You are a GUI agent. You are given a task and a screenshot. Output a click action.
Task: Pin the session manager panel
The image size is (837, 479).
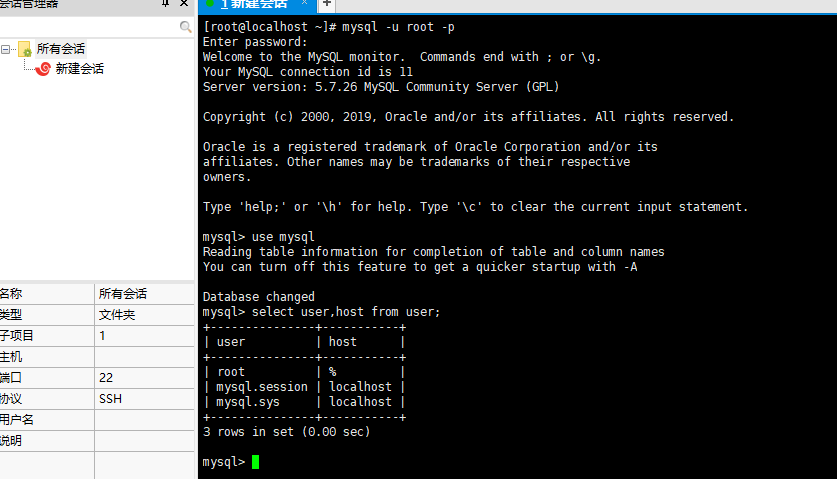pos(165,3)
